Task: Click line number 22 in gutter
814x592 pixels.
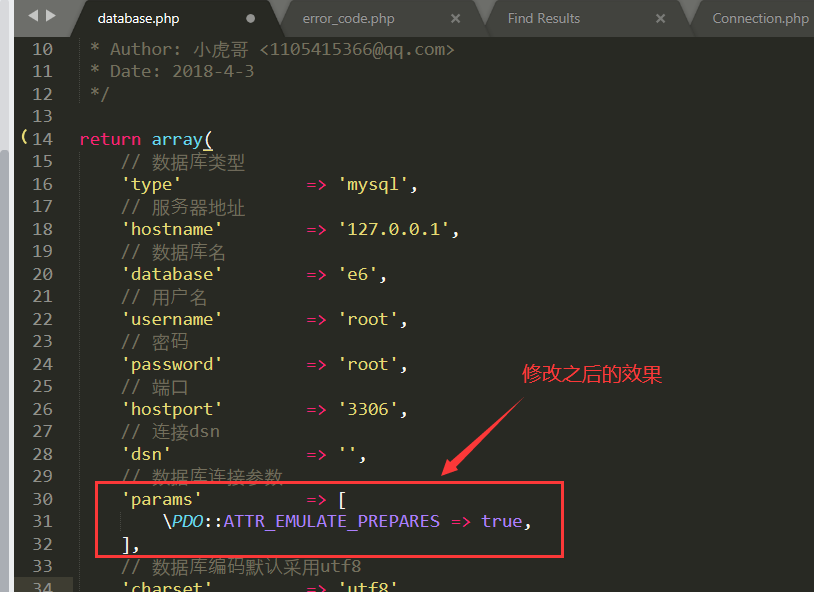Action: (x=43, y=319)
